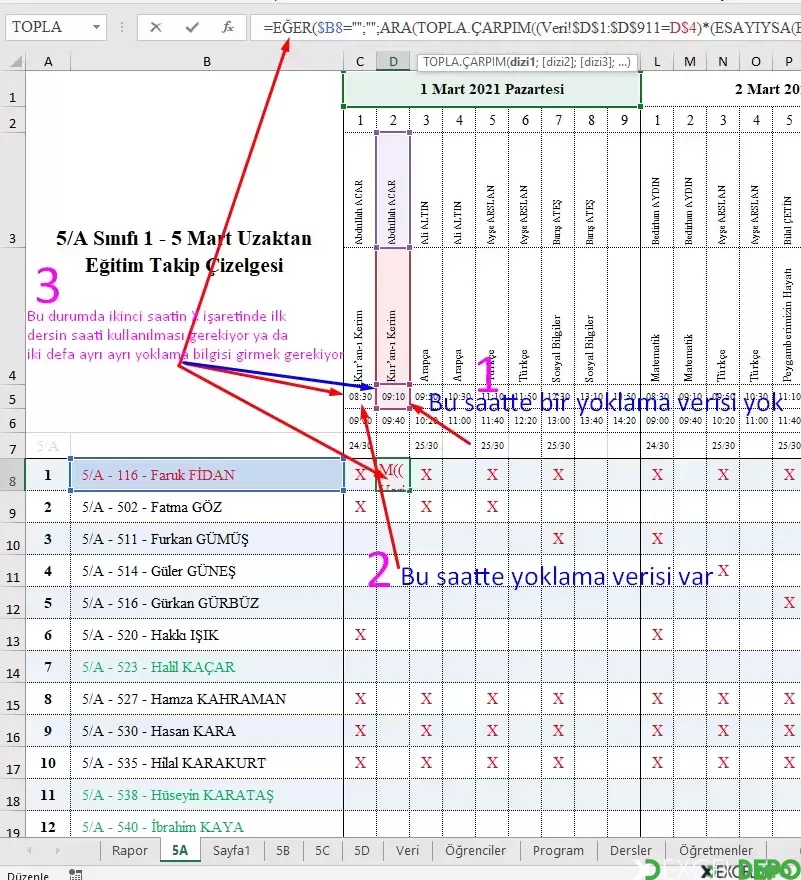This screenshot has width=801, height=880.
Task: Click into the formula bar text
Action: (x=528, y=27)
